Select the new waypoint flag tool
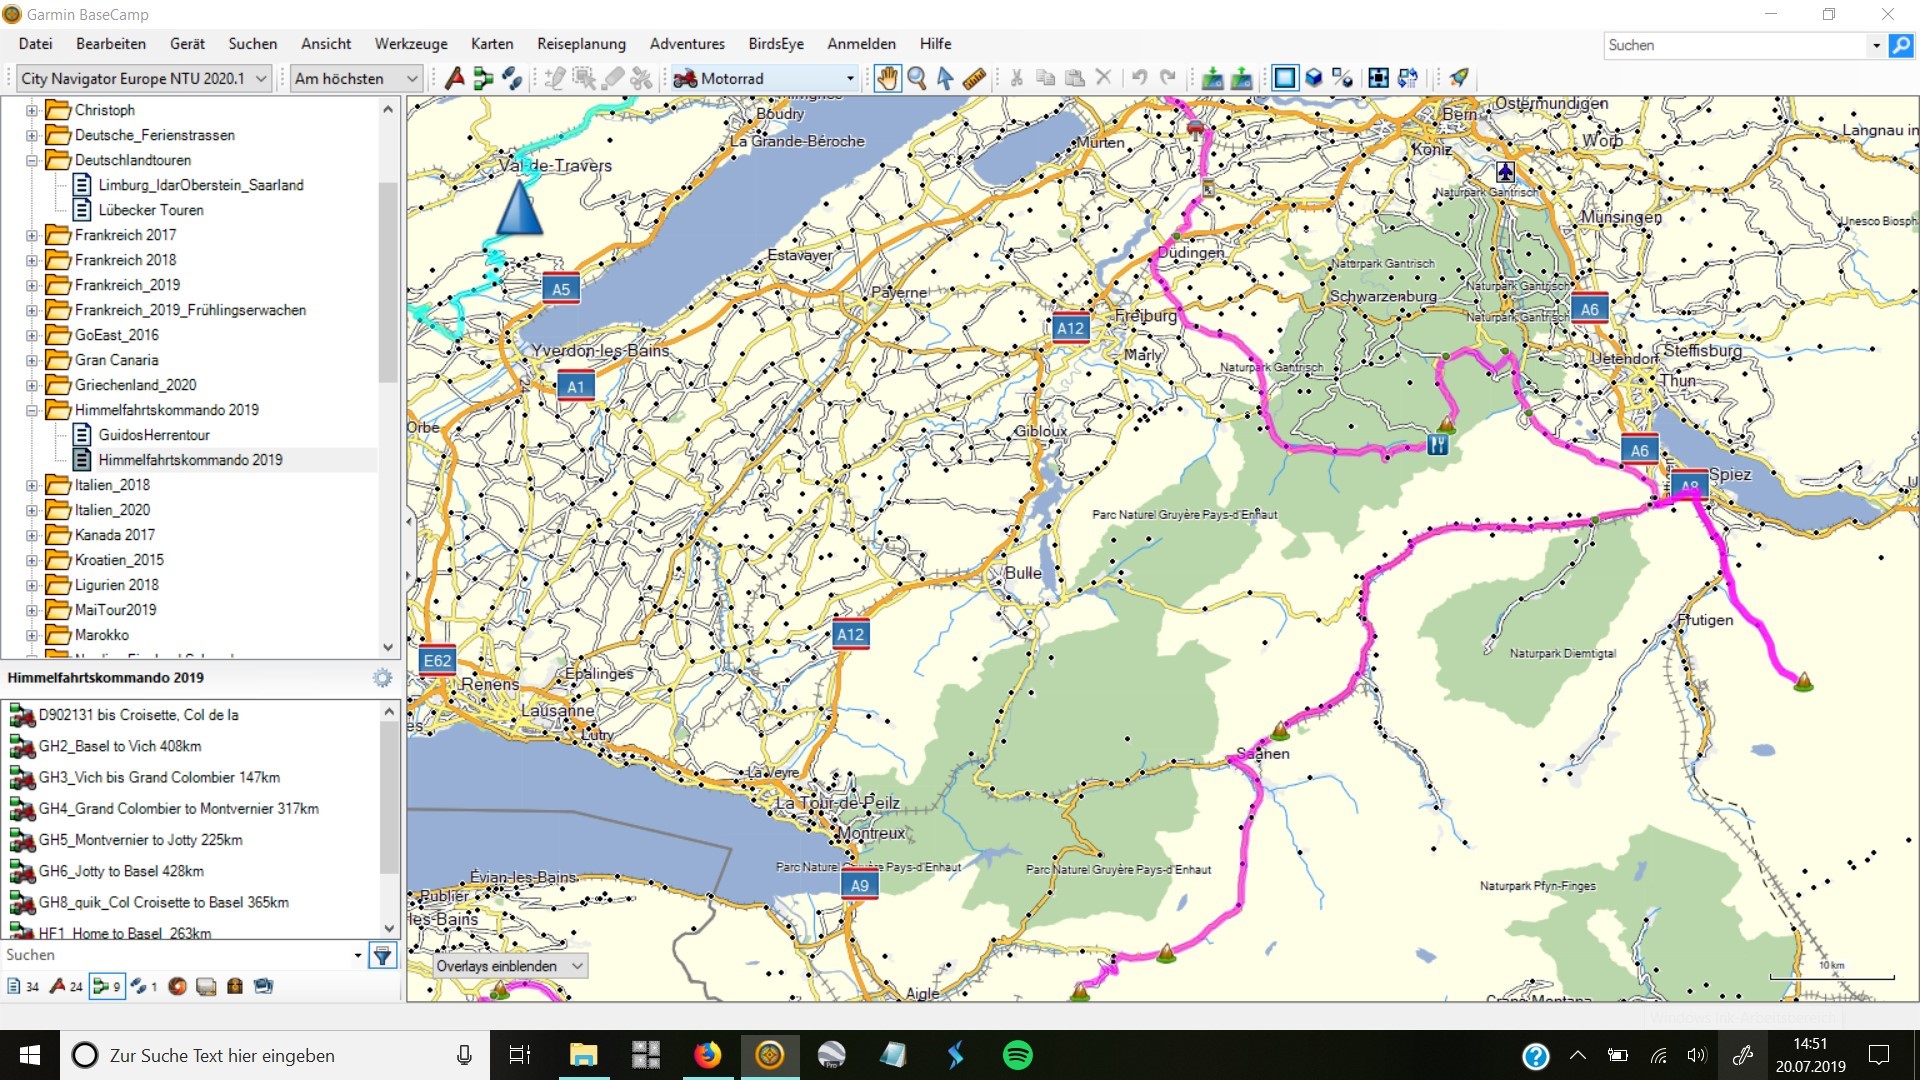 click(455, 78)
